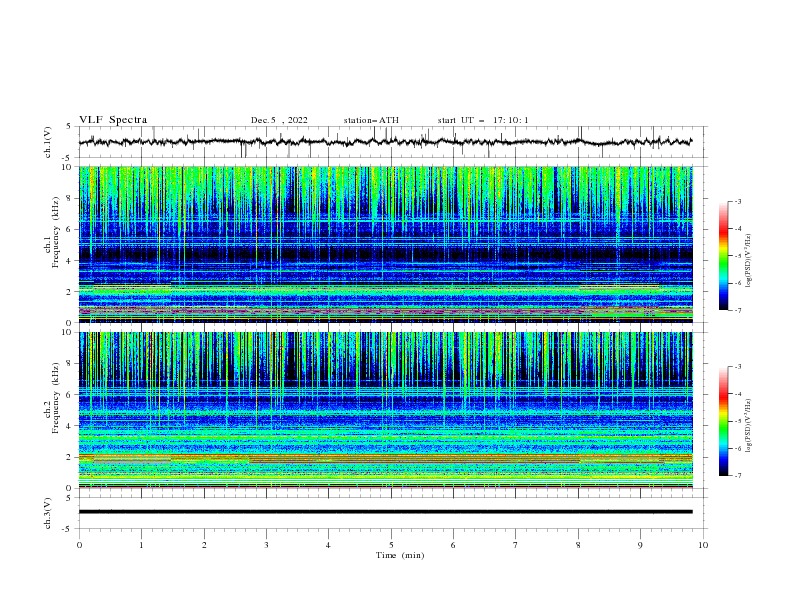Click inside the ch.2 spectrogram panel

click(385, 410)
